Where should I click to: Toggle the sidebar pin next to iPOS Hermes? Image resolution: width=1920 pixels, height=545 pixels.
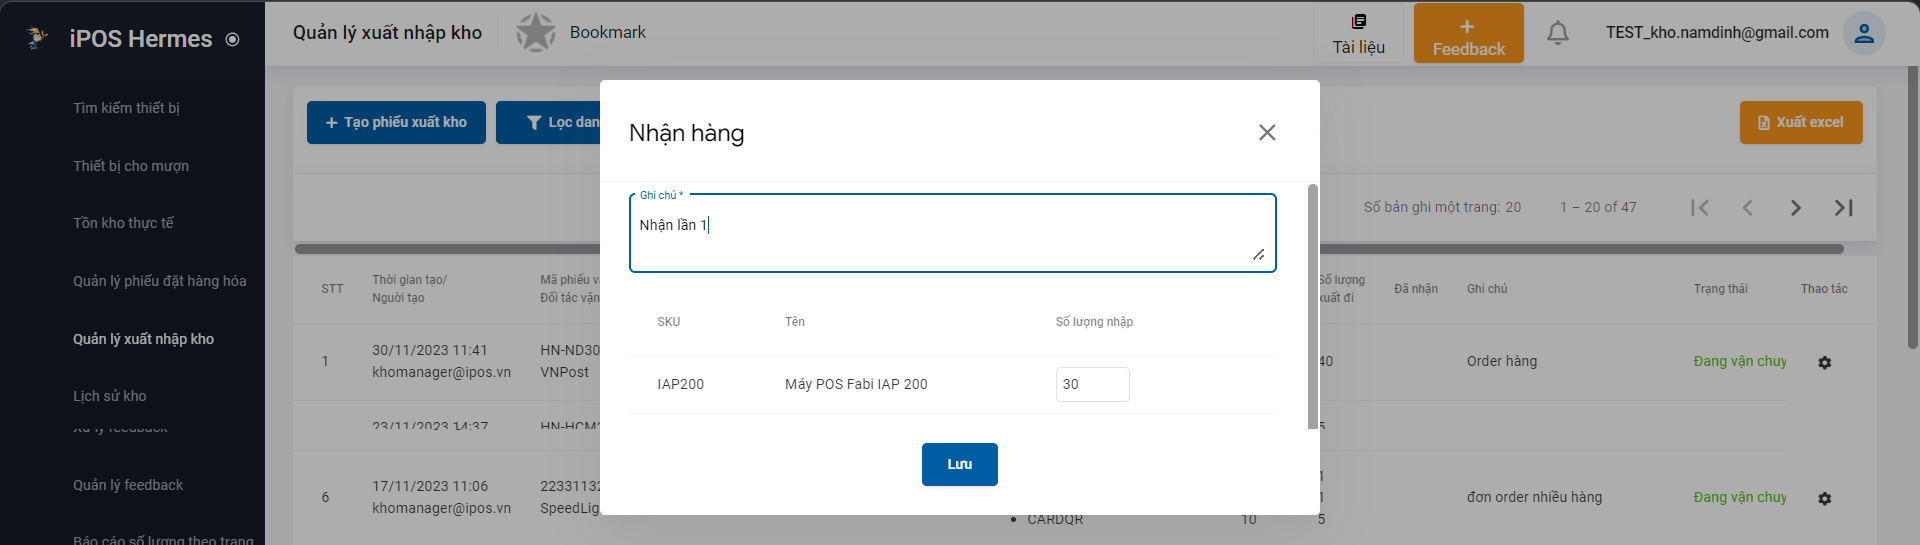[233, 40]
